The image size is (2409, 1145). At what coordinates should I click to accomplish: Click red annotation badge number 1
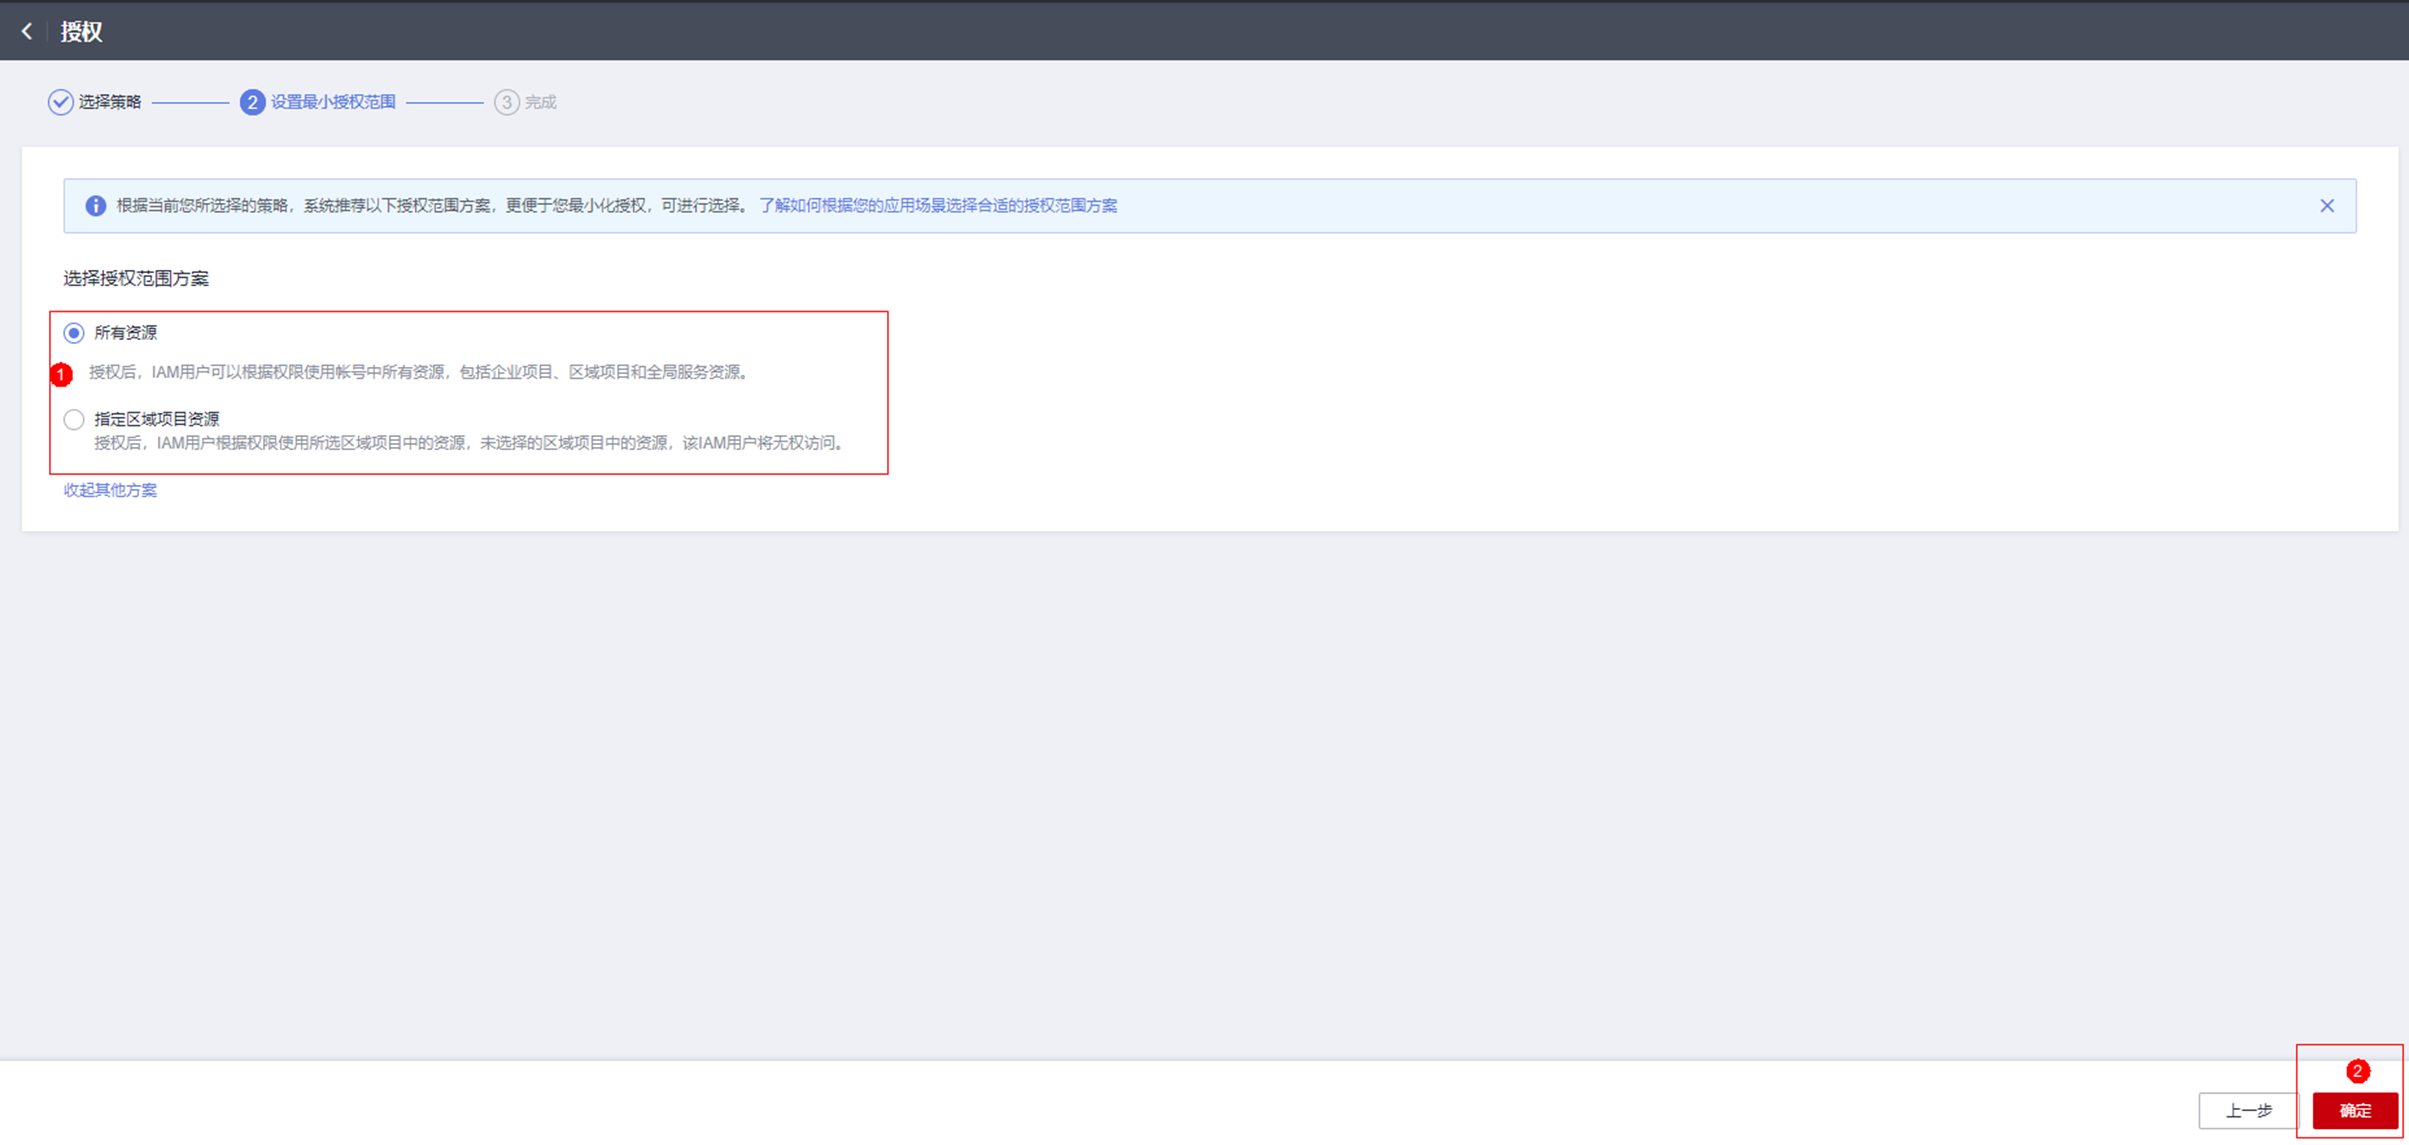click(x=62, y=374)
